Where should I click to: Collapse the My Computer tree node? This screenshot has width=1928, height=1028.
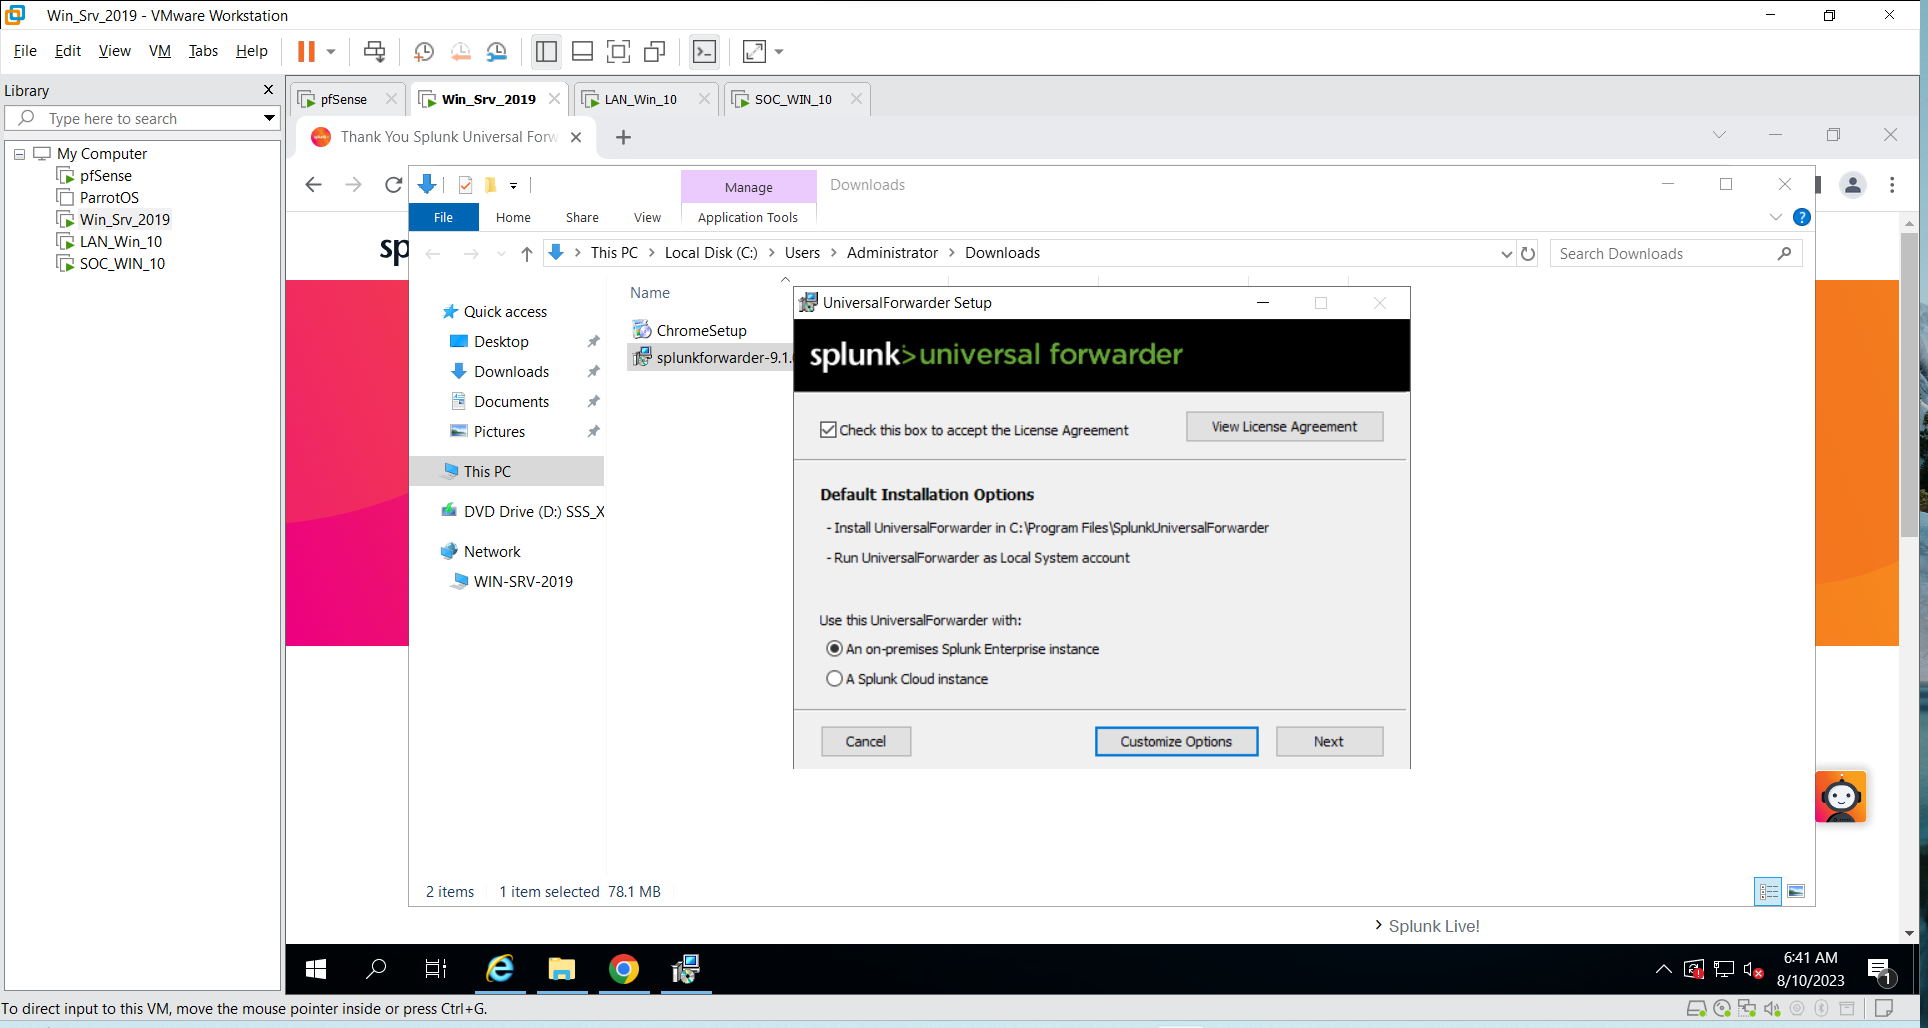click(x=19, y=154)
